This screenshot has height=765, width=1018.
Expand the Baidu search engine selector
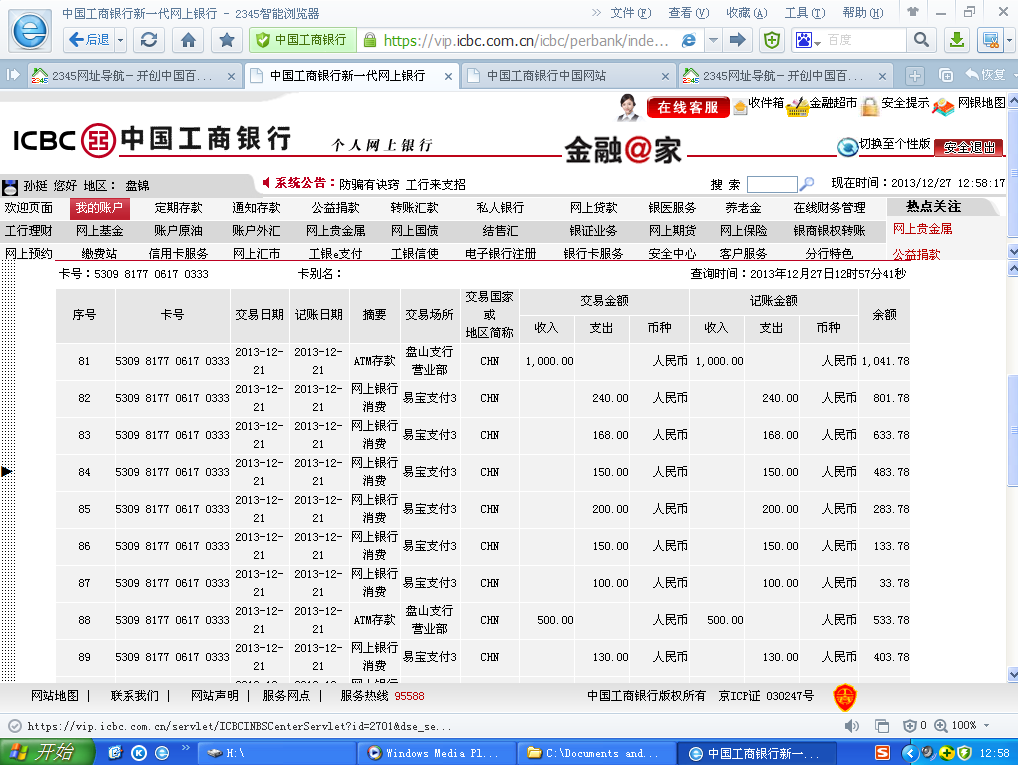click(808, 40)
